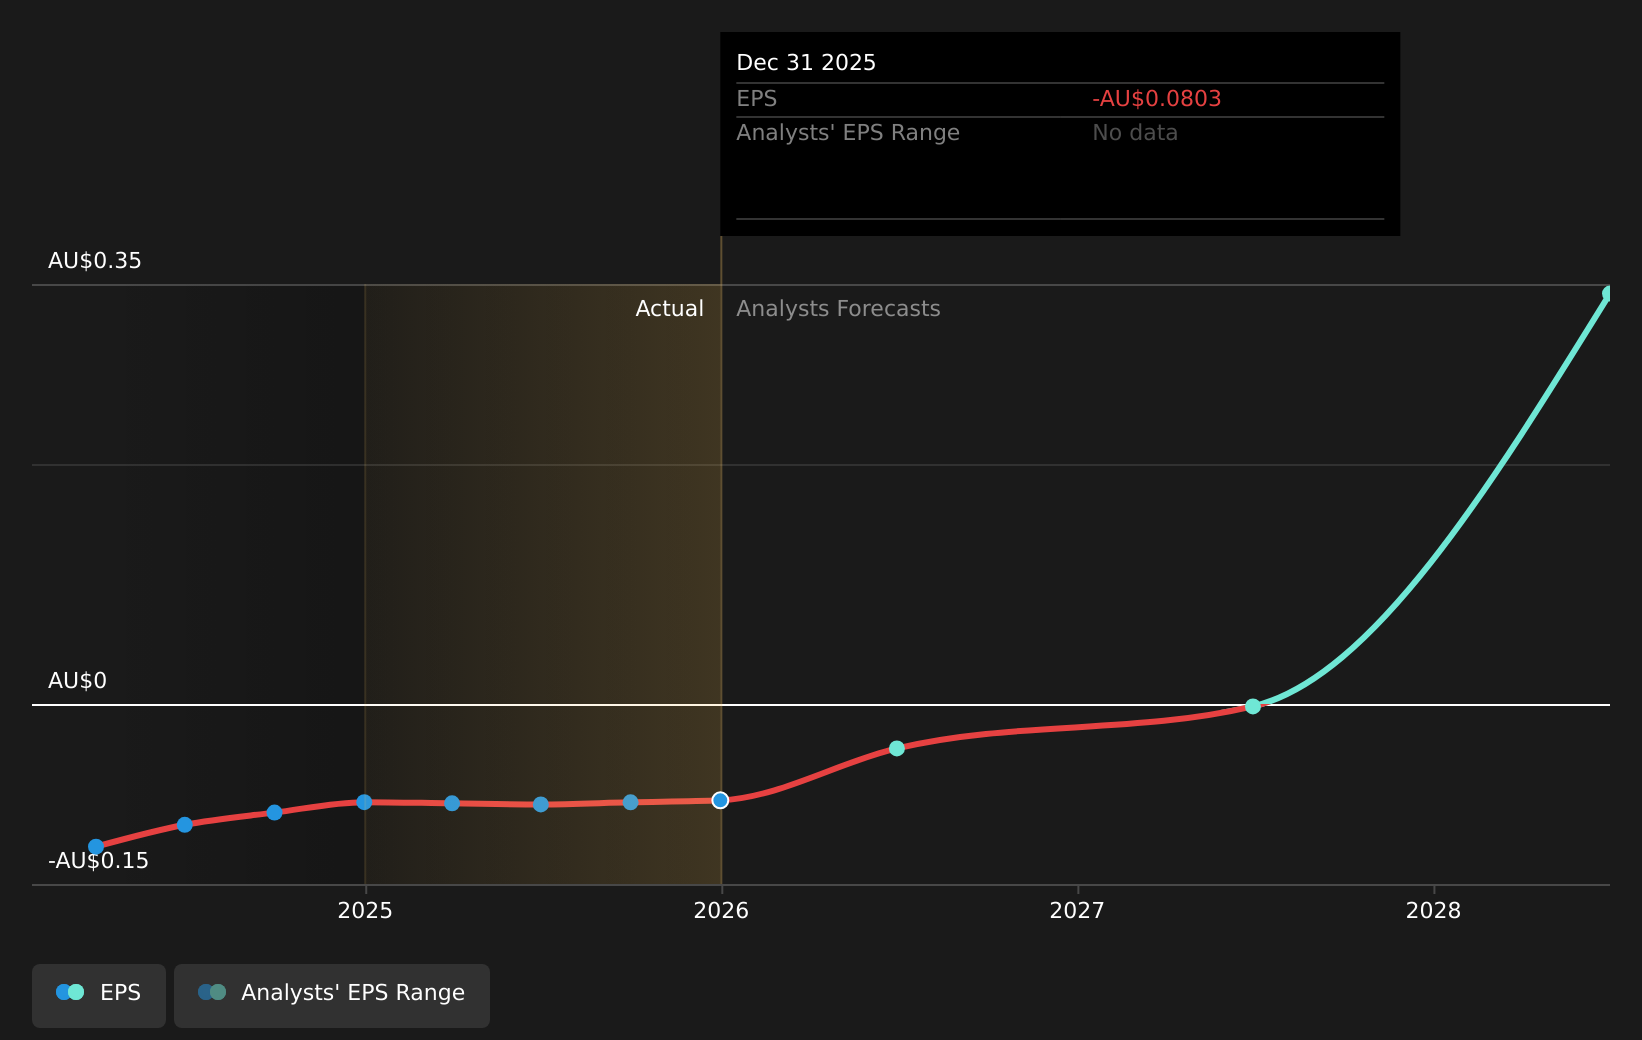
Task: Click the AU$0.35 y-axis label
Action: [x=95, y=261]
